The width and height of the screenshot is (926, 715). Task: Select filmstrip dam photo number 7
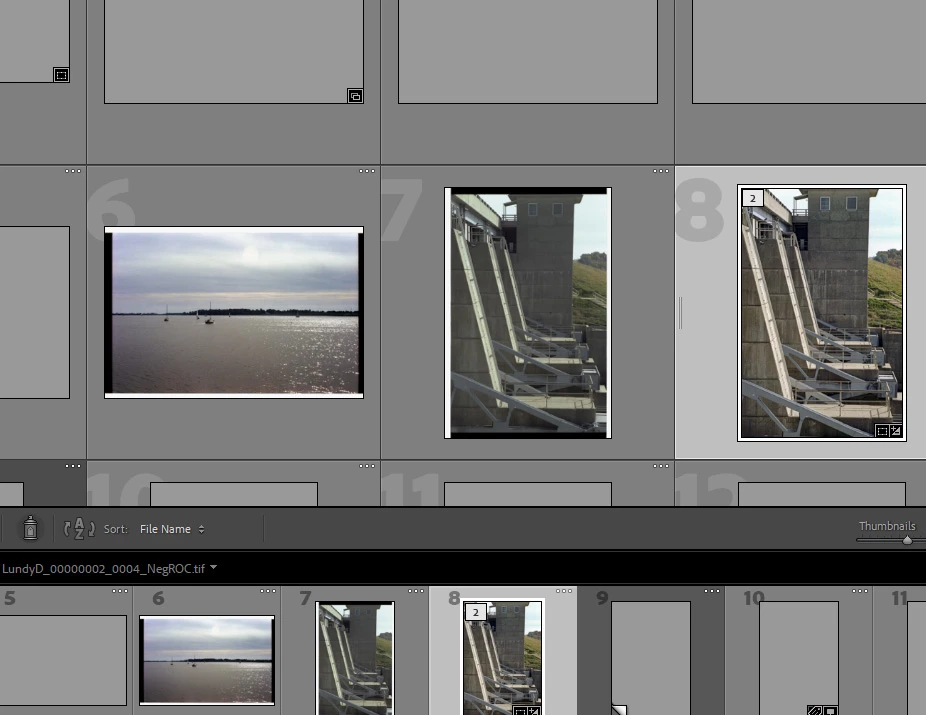point(355,658)
